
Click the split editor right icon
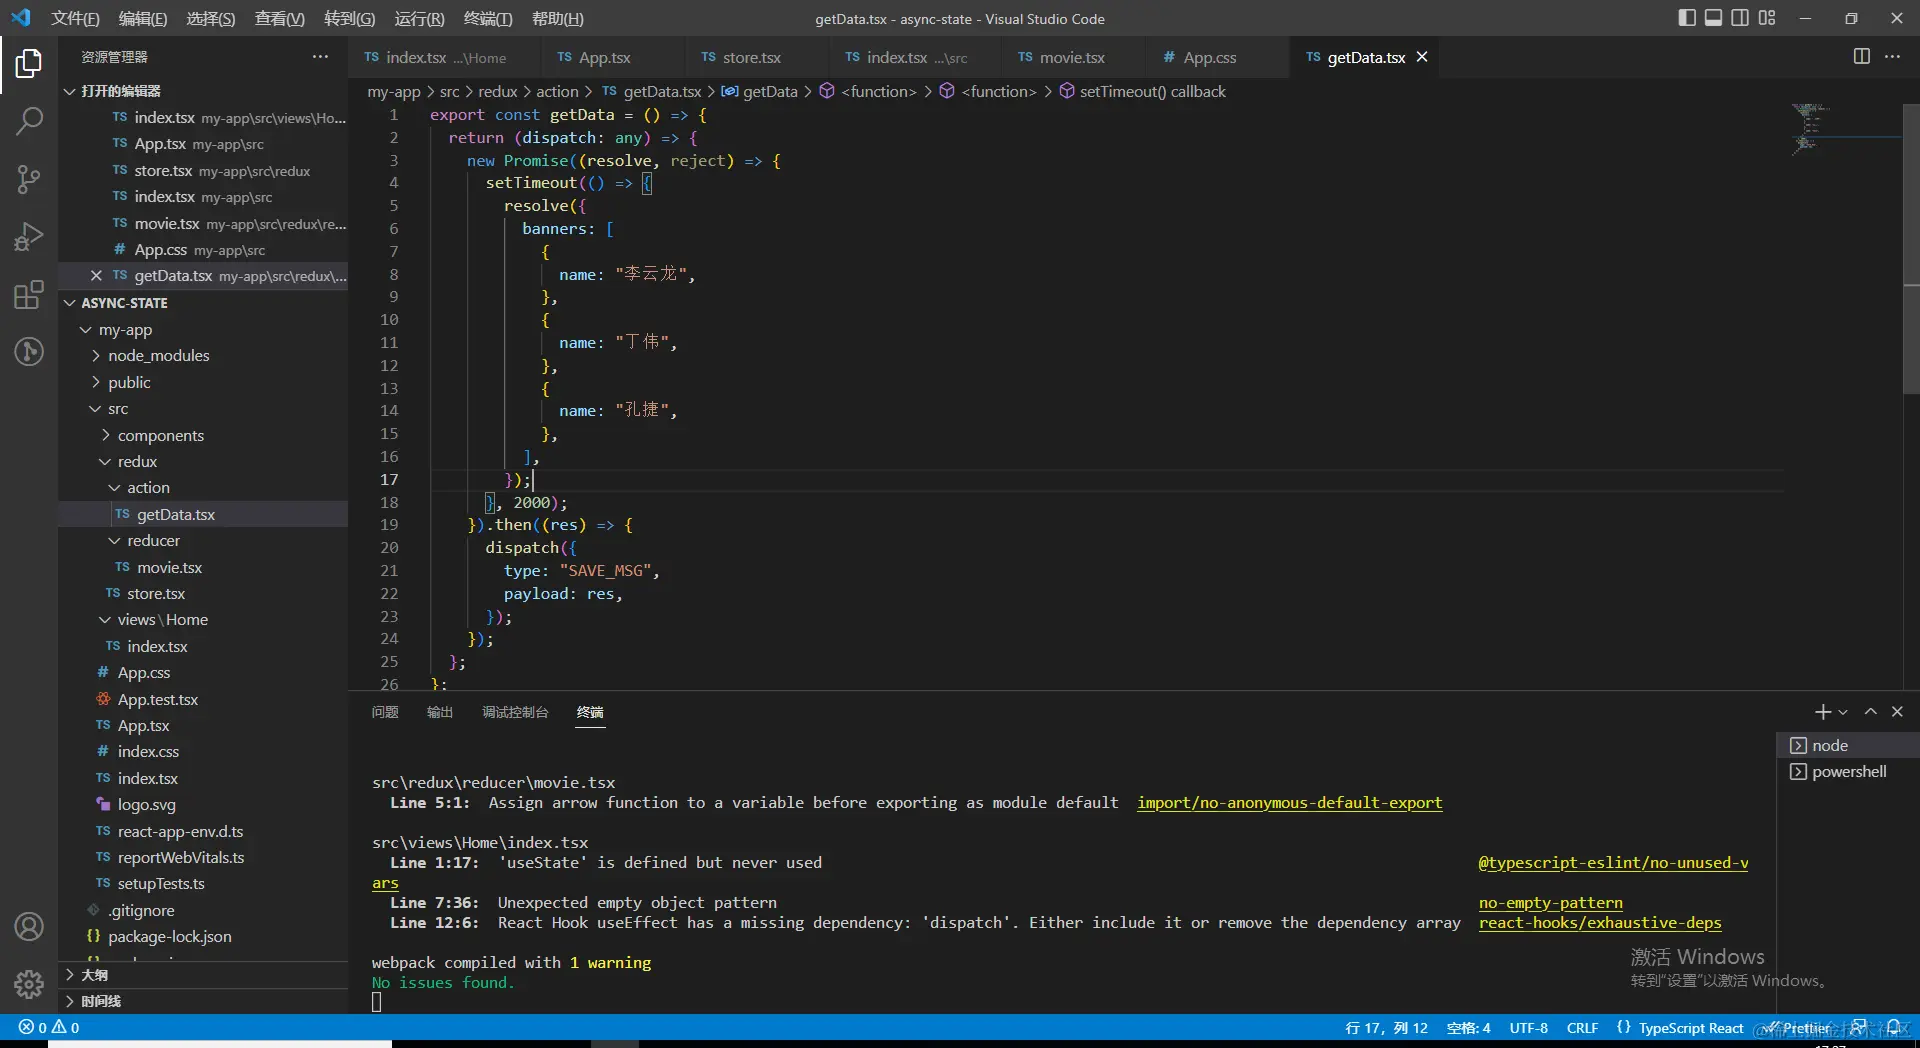[x=1861, y=57]
